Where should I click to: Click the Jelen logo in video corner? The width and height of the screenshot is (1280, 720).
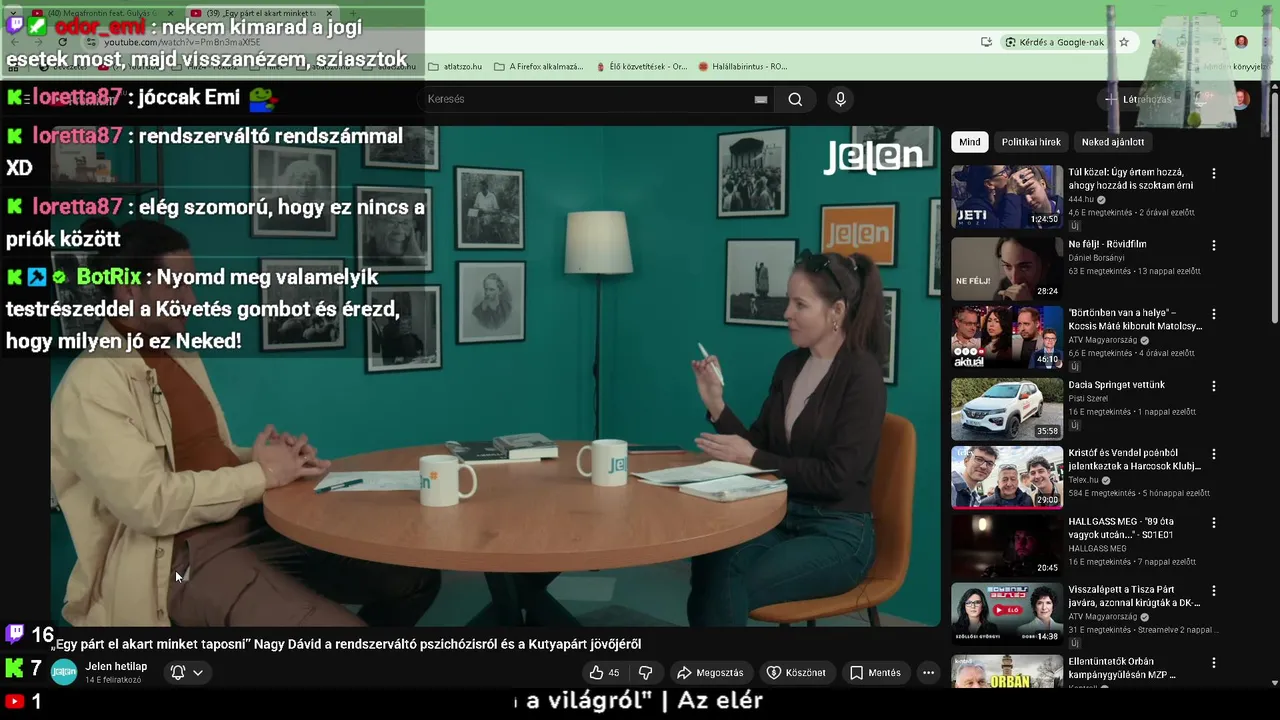tap(873, 156)
